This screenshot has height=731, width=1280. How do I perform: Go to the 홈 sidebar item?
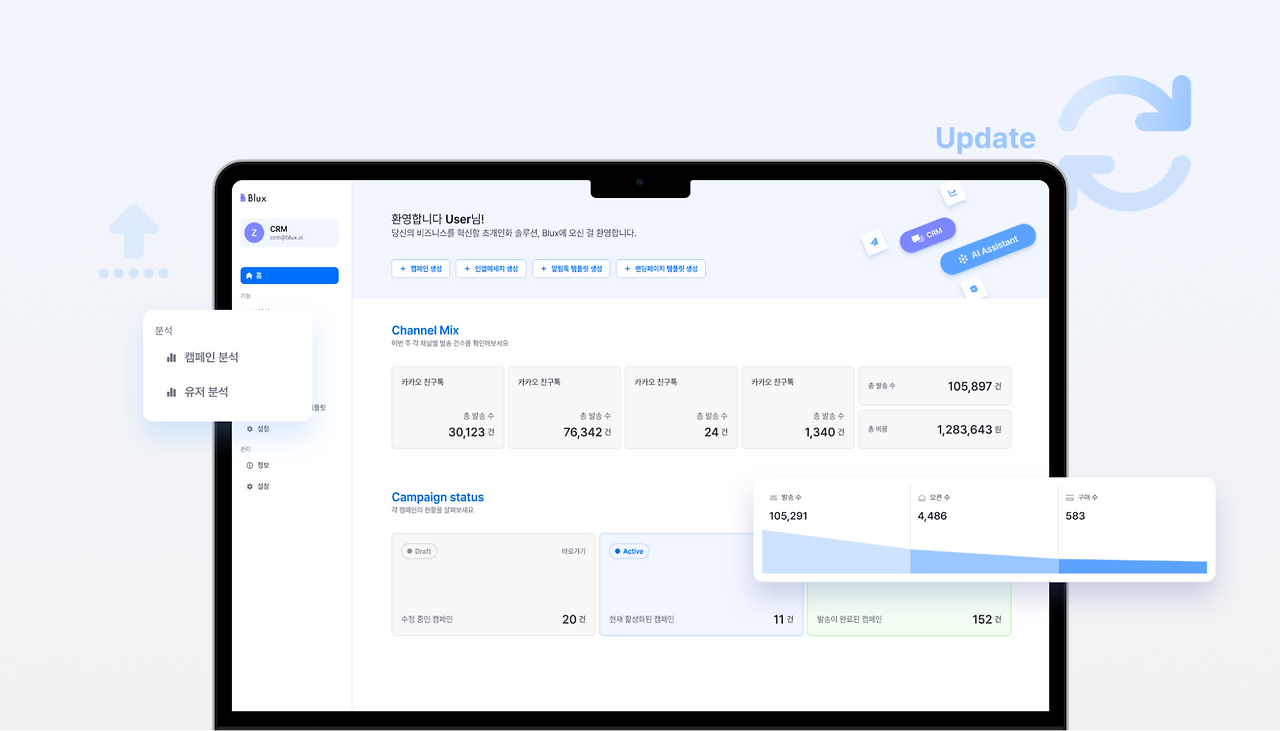click(x=290, y=275)
